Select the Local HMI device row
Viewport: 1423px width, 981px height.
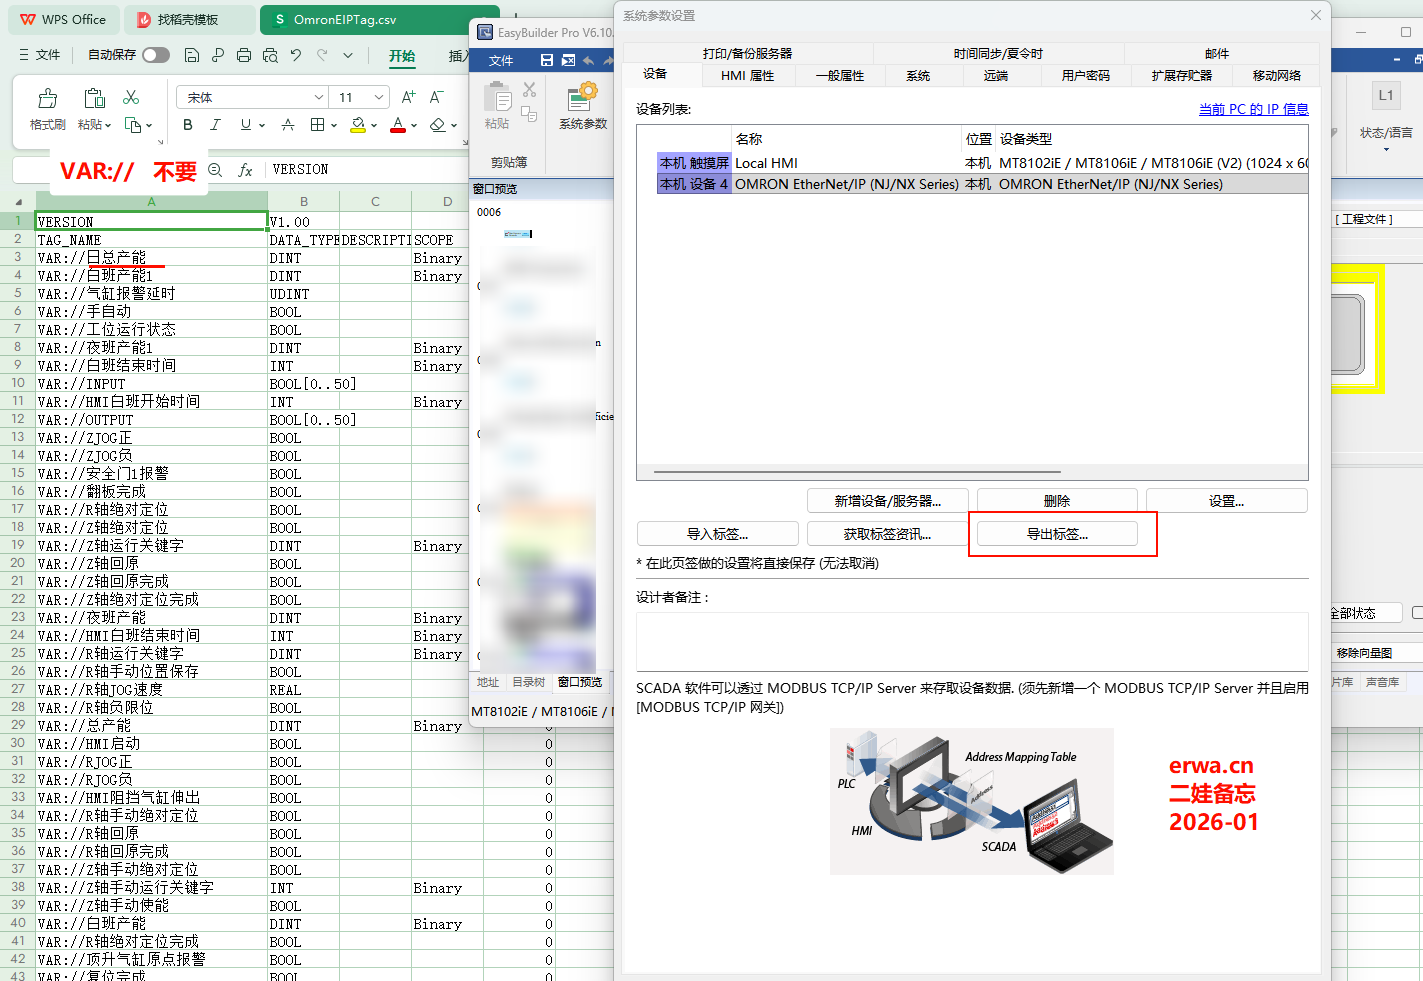pos(982,163)
